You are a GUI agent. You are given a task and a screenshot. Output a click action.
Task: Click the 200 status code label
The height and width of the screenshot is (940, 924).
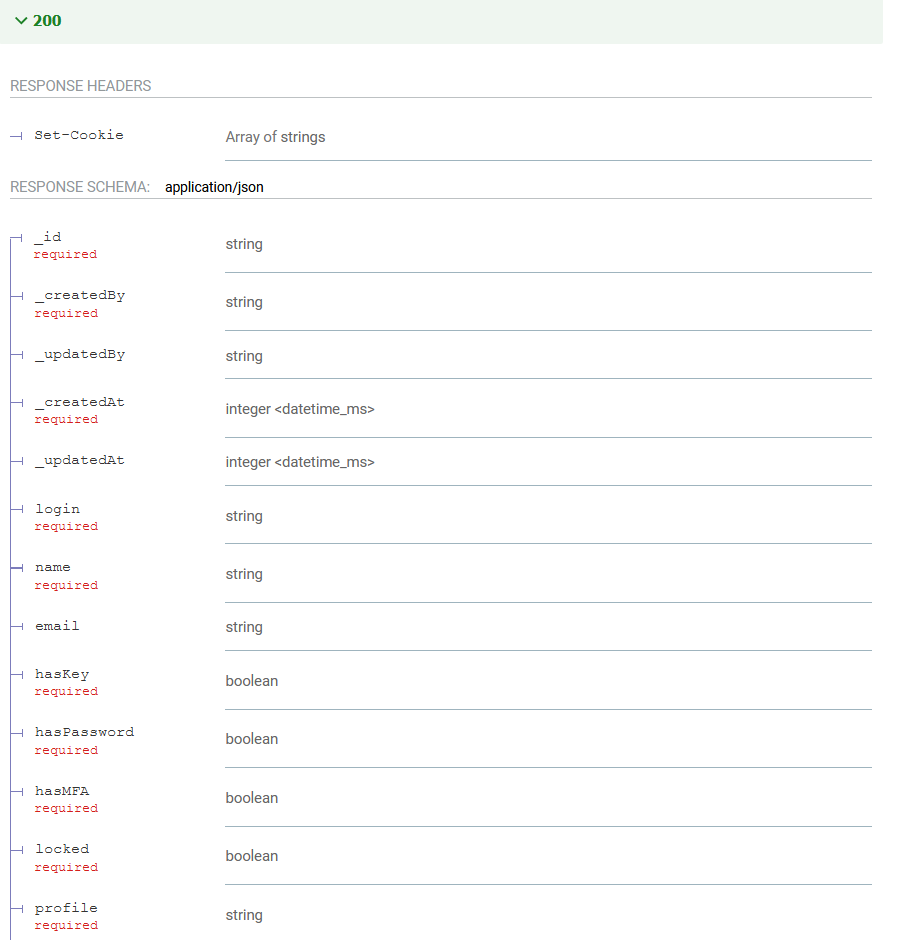click(47, 21)
